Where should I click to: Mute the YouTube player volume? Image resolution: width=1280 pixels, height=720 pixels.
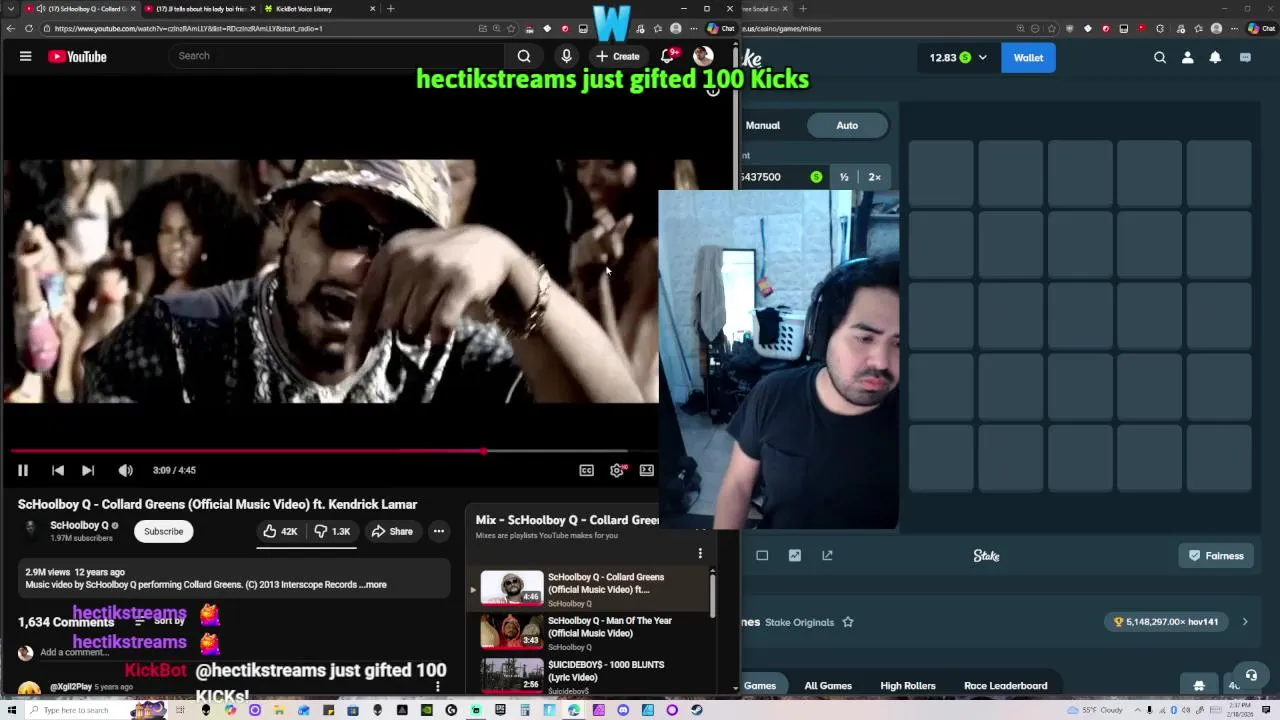125,470
